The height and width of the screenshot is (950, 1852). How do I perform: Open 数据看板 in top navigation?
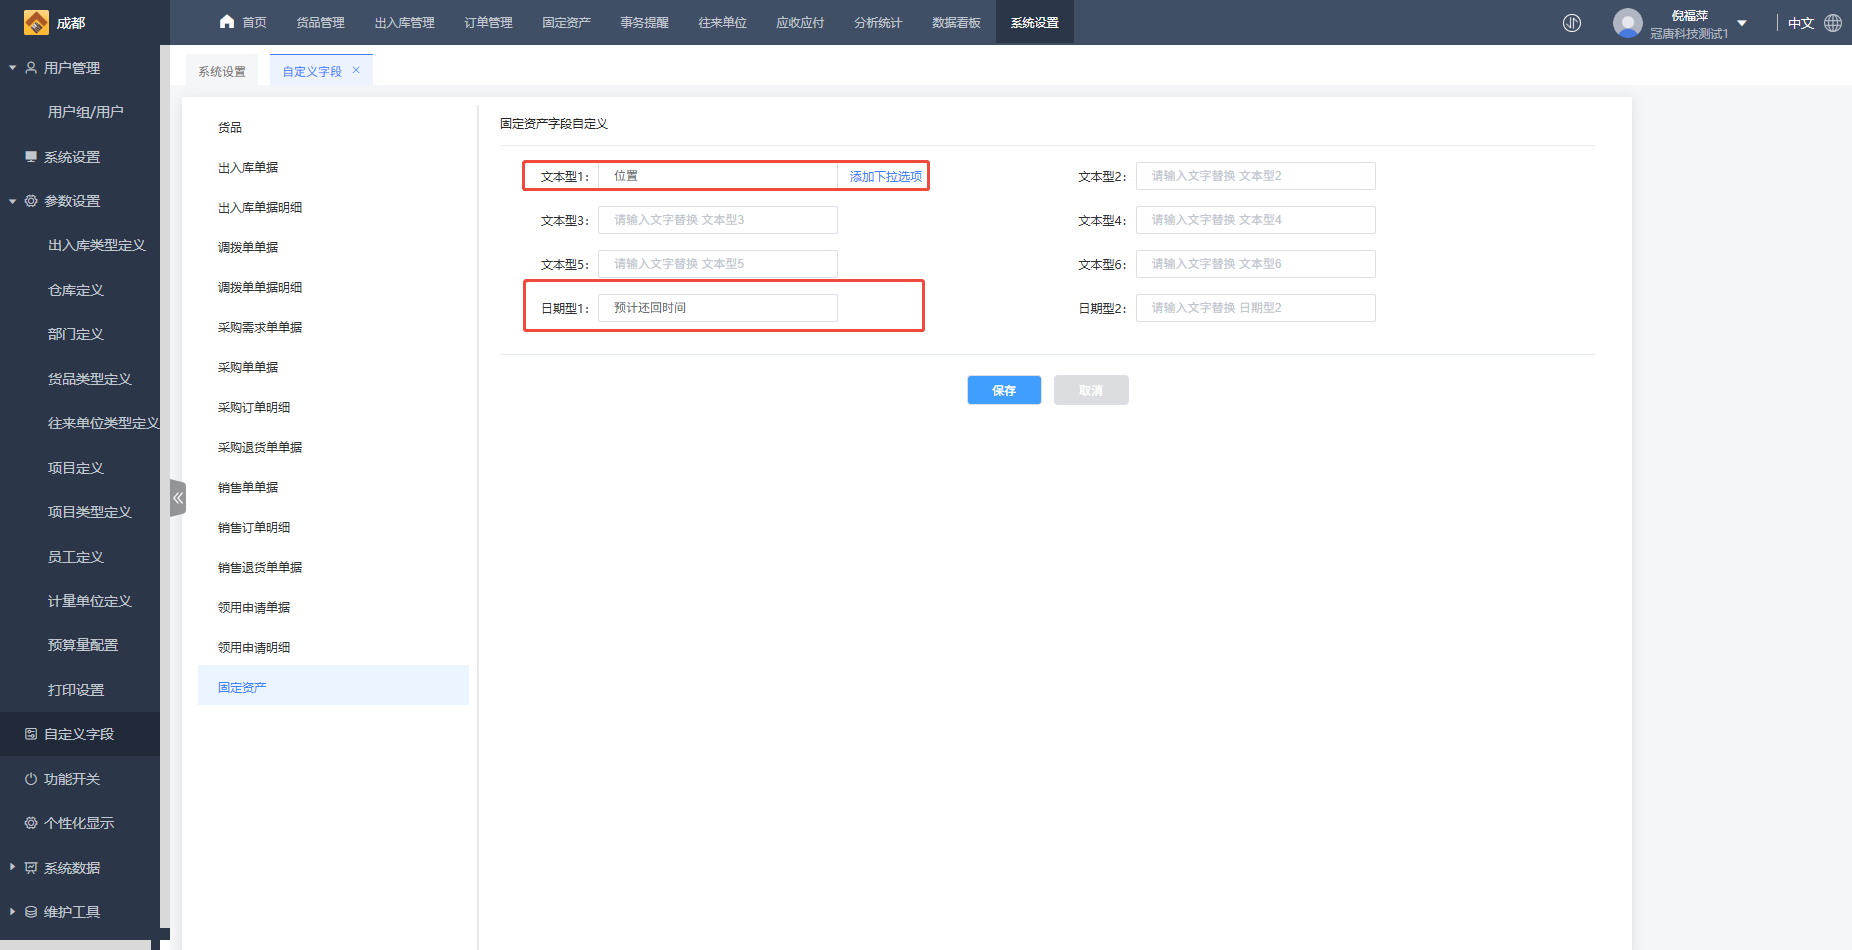pos(956,22)
